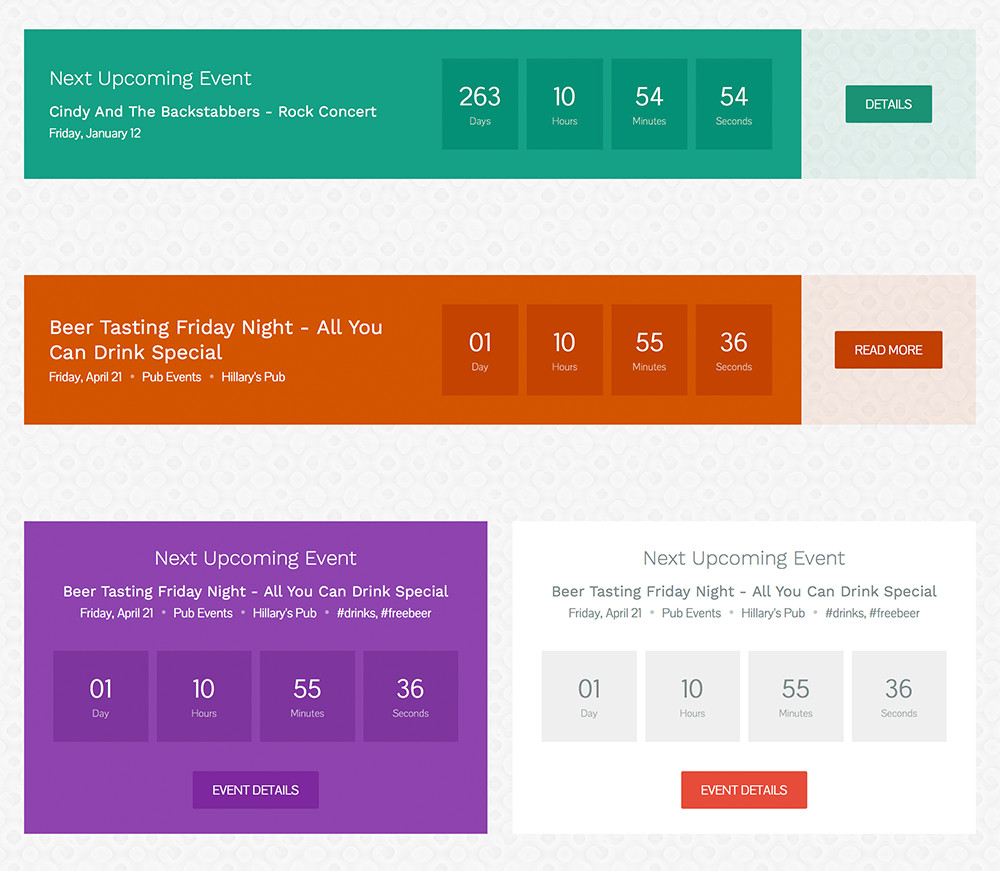Click the 01 Day box in the purple card
Image resolution: width=1000 pixels, height=871 pixels.
pos(101,696)
